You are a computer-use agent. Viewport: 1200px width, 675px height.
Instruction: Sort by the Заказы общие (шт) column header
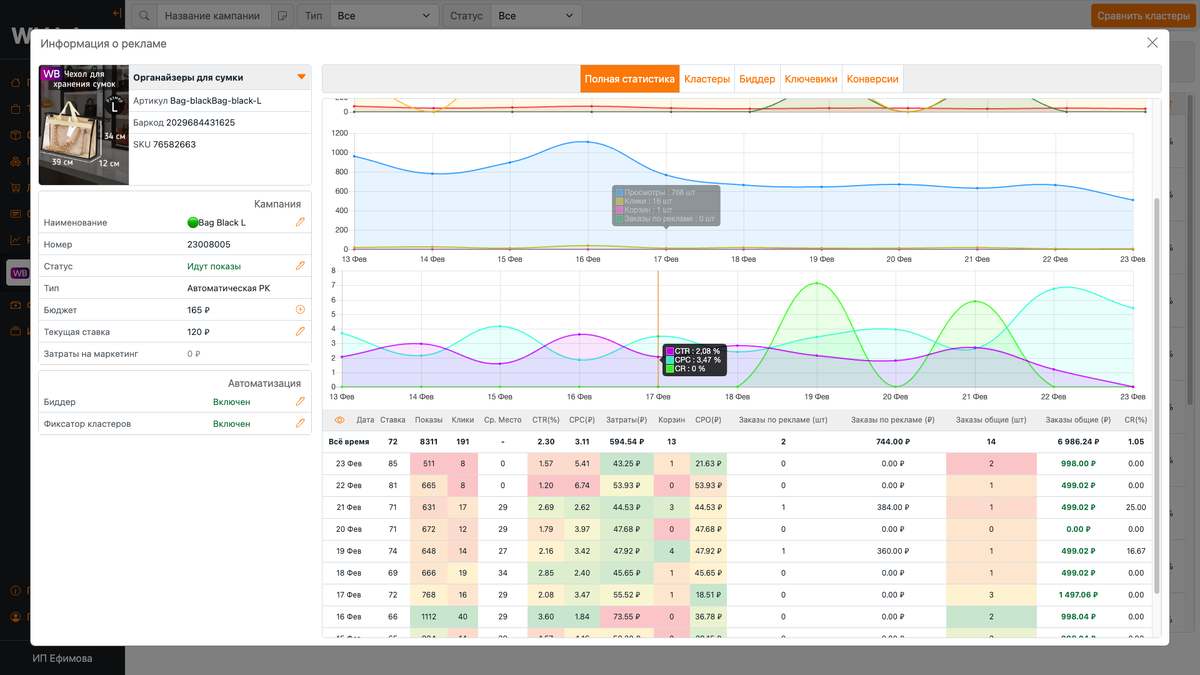[991, 420]
